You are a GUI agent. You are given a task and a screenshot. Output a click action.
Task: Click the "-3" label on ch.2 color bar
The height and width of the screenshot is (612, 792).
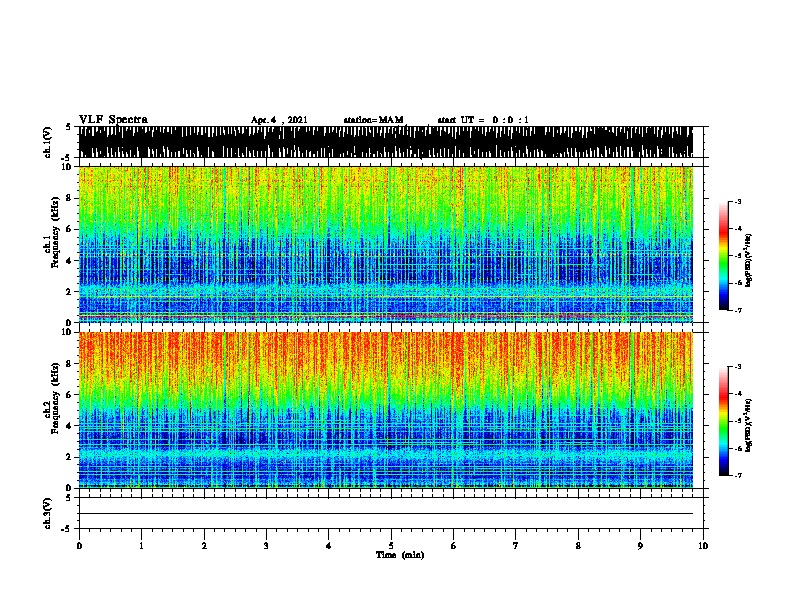(x=738, y=367)
